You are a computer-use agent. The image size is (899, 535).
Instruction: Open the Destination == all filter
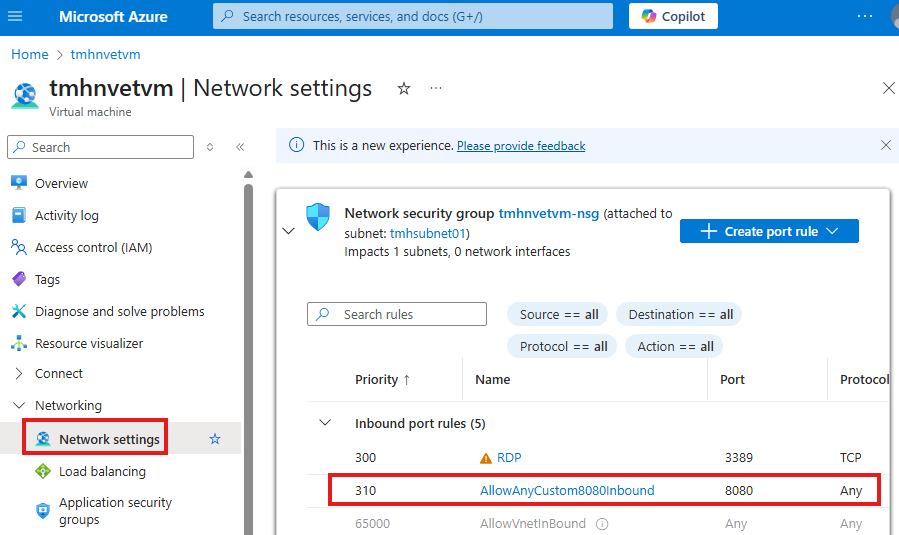680,315
